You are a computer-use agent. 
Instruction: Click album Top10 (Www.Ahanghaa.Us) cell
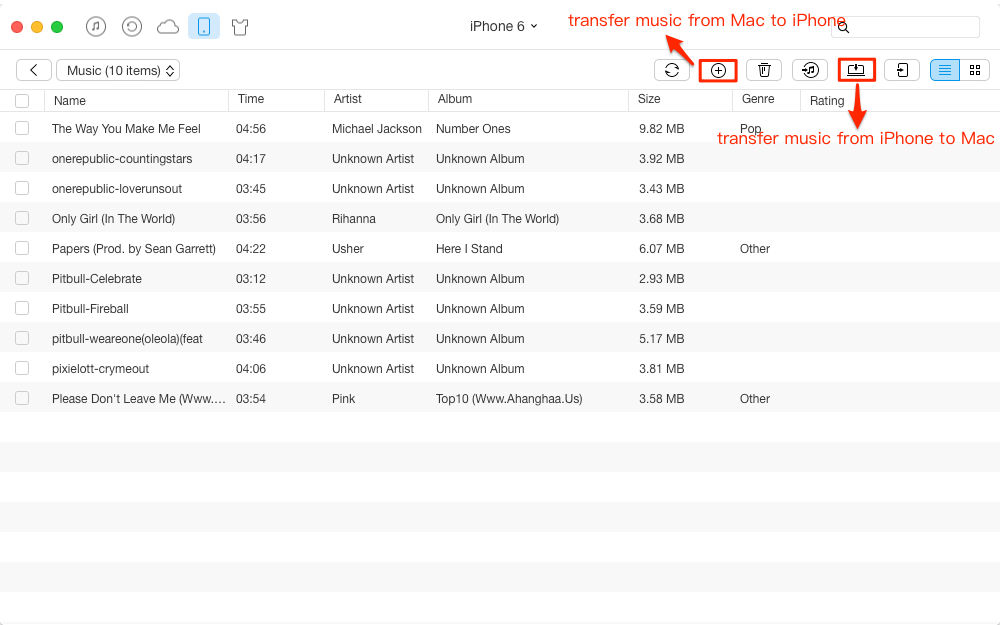pyautogui.click(x=509, y=399)
